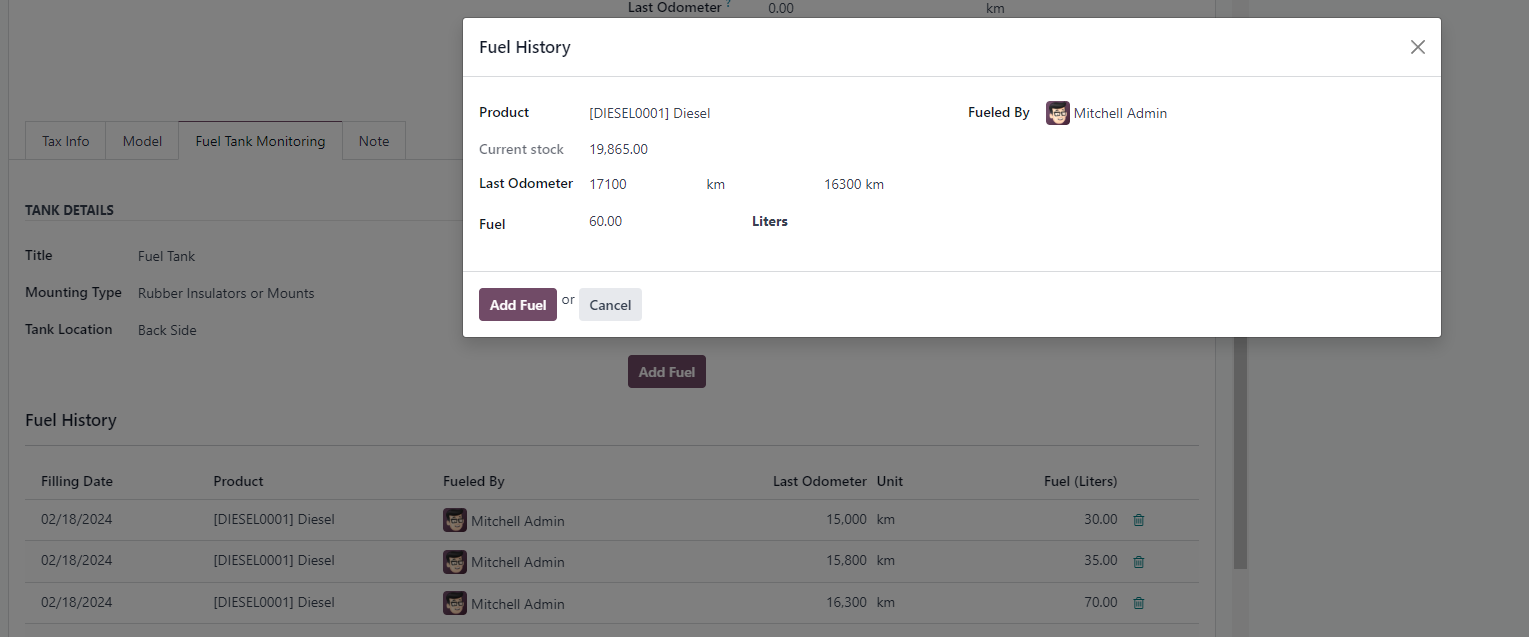Switch to the Tax Info tab
The width and height of the screenshot is (1529, 637).
pos(66,141)
